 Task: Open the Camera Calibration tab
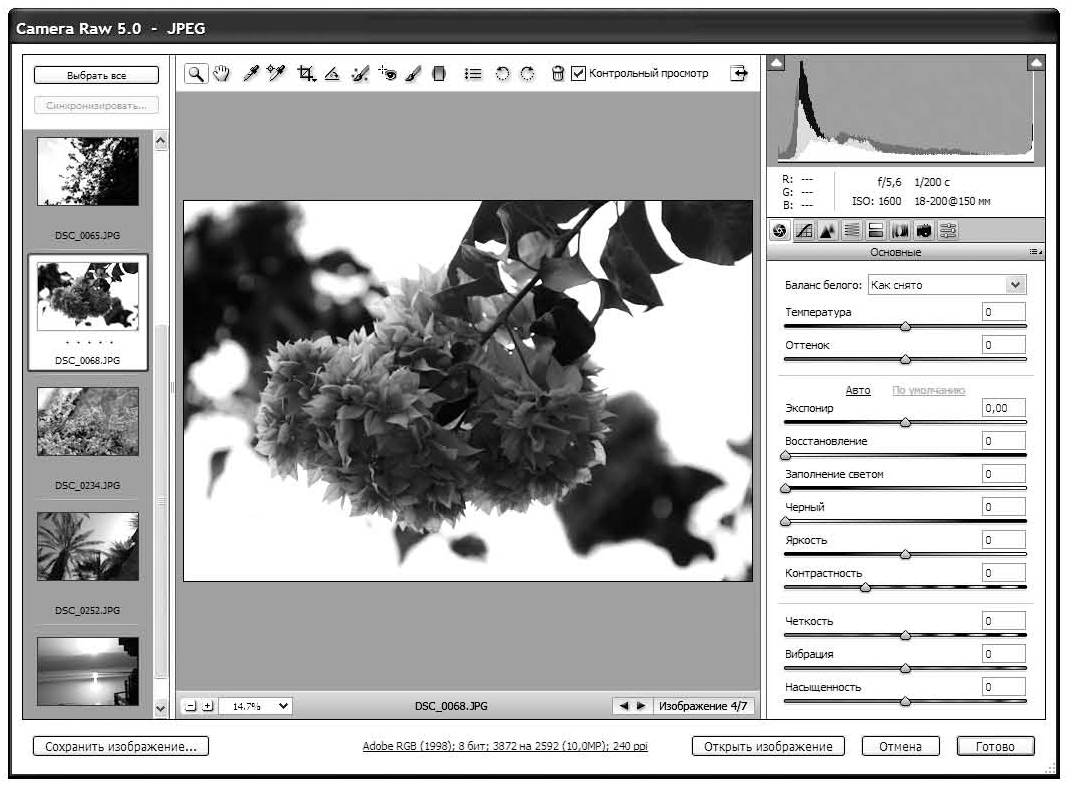[923, 231]
